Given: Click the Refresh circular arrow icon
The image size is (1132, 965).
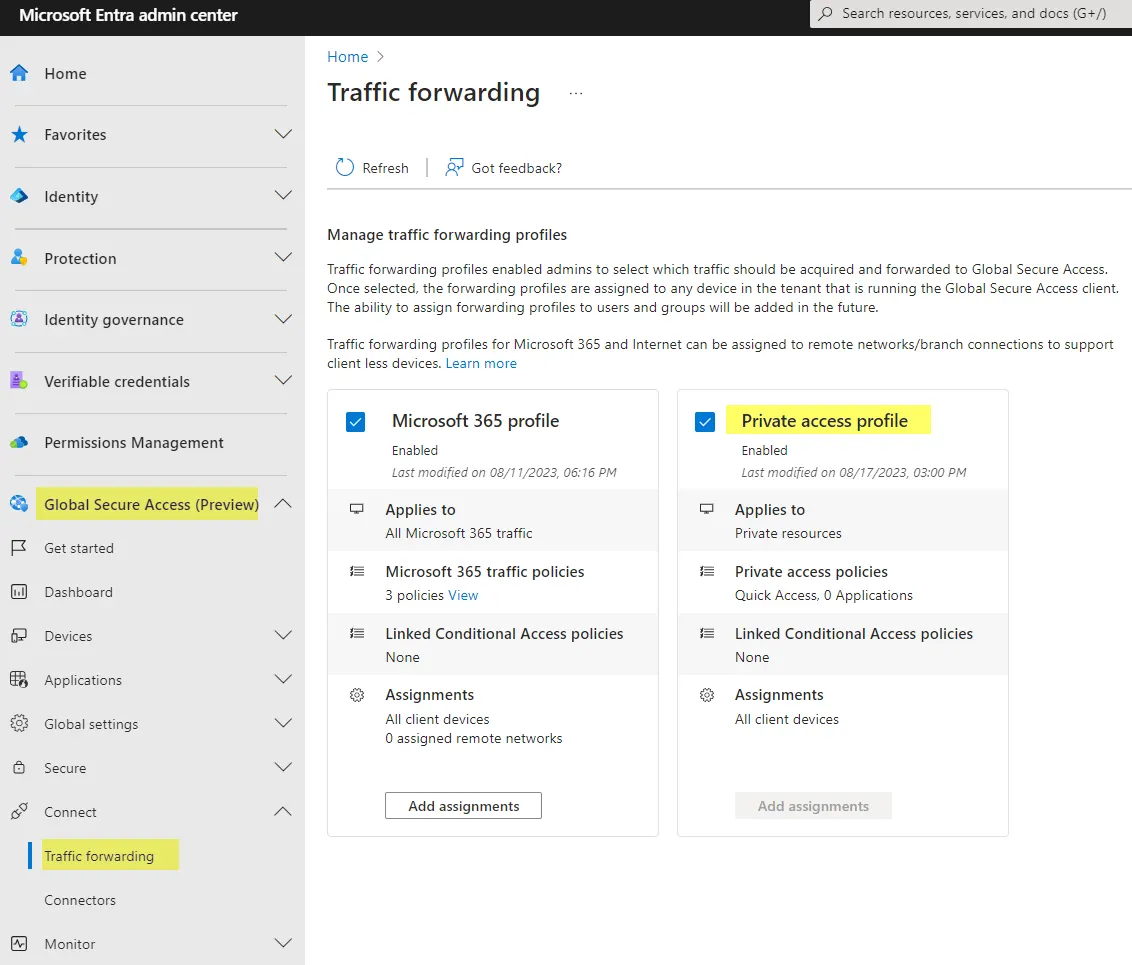Looking at the screenshot, I should (345, 168).
